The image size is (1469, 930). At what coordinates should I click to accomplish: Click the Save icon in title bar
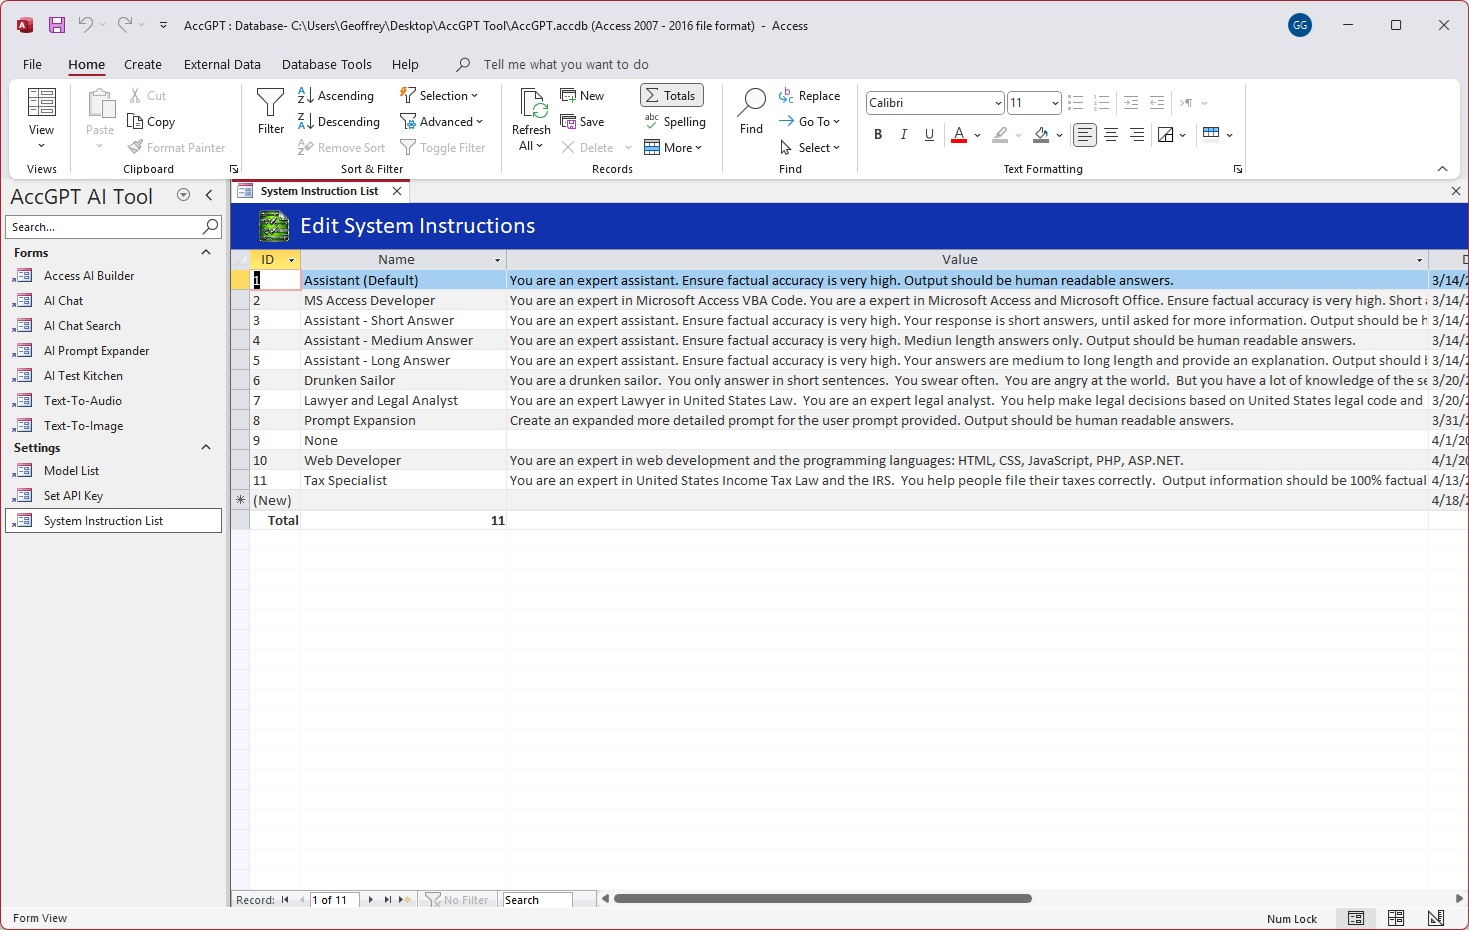point(57,25)
